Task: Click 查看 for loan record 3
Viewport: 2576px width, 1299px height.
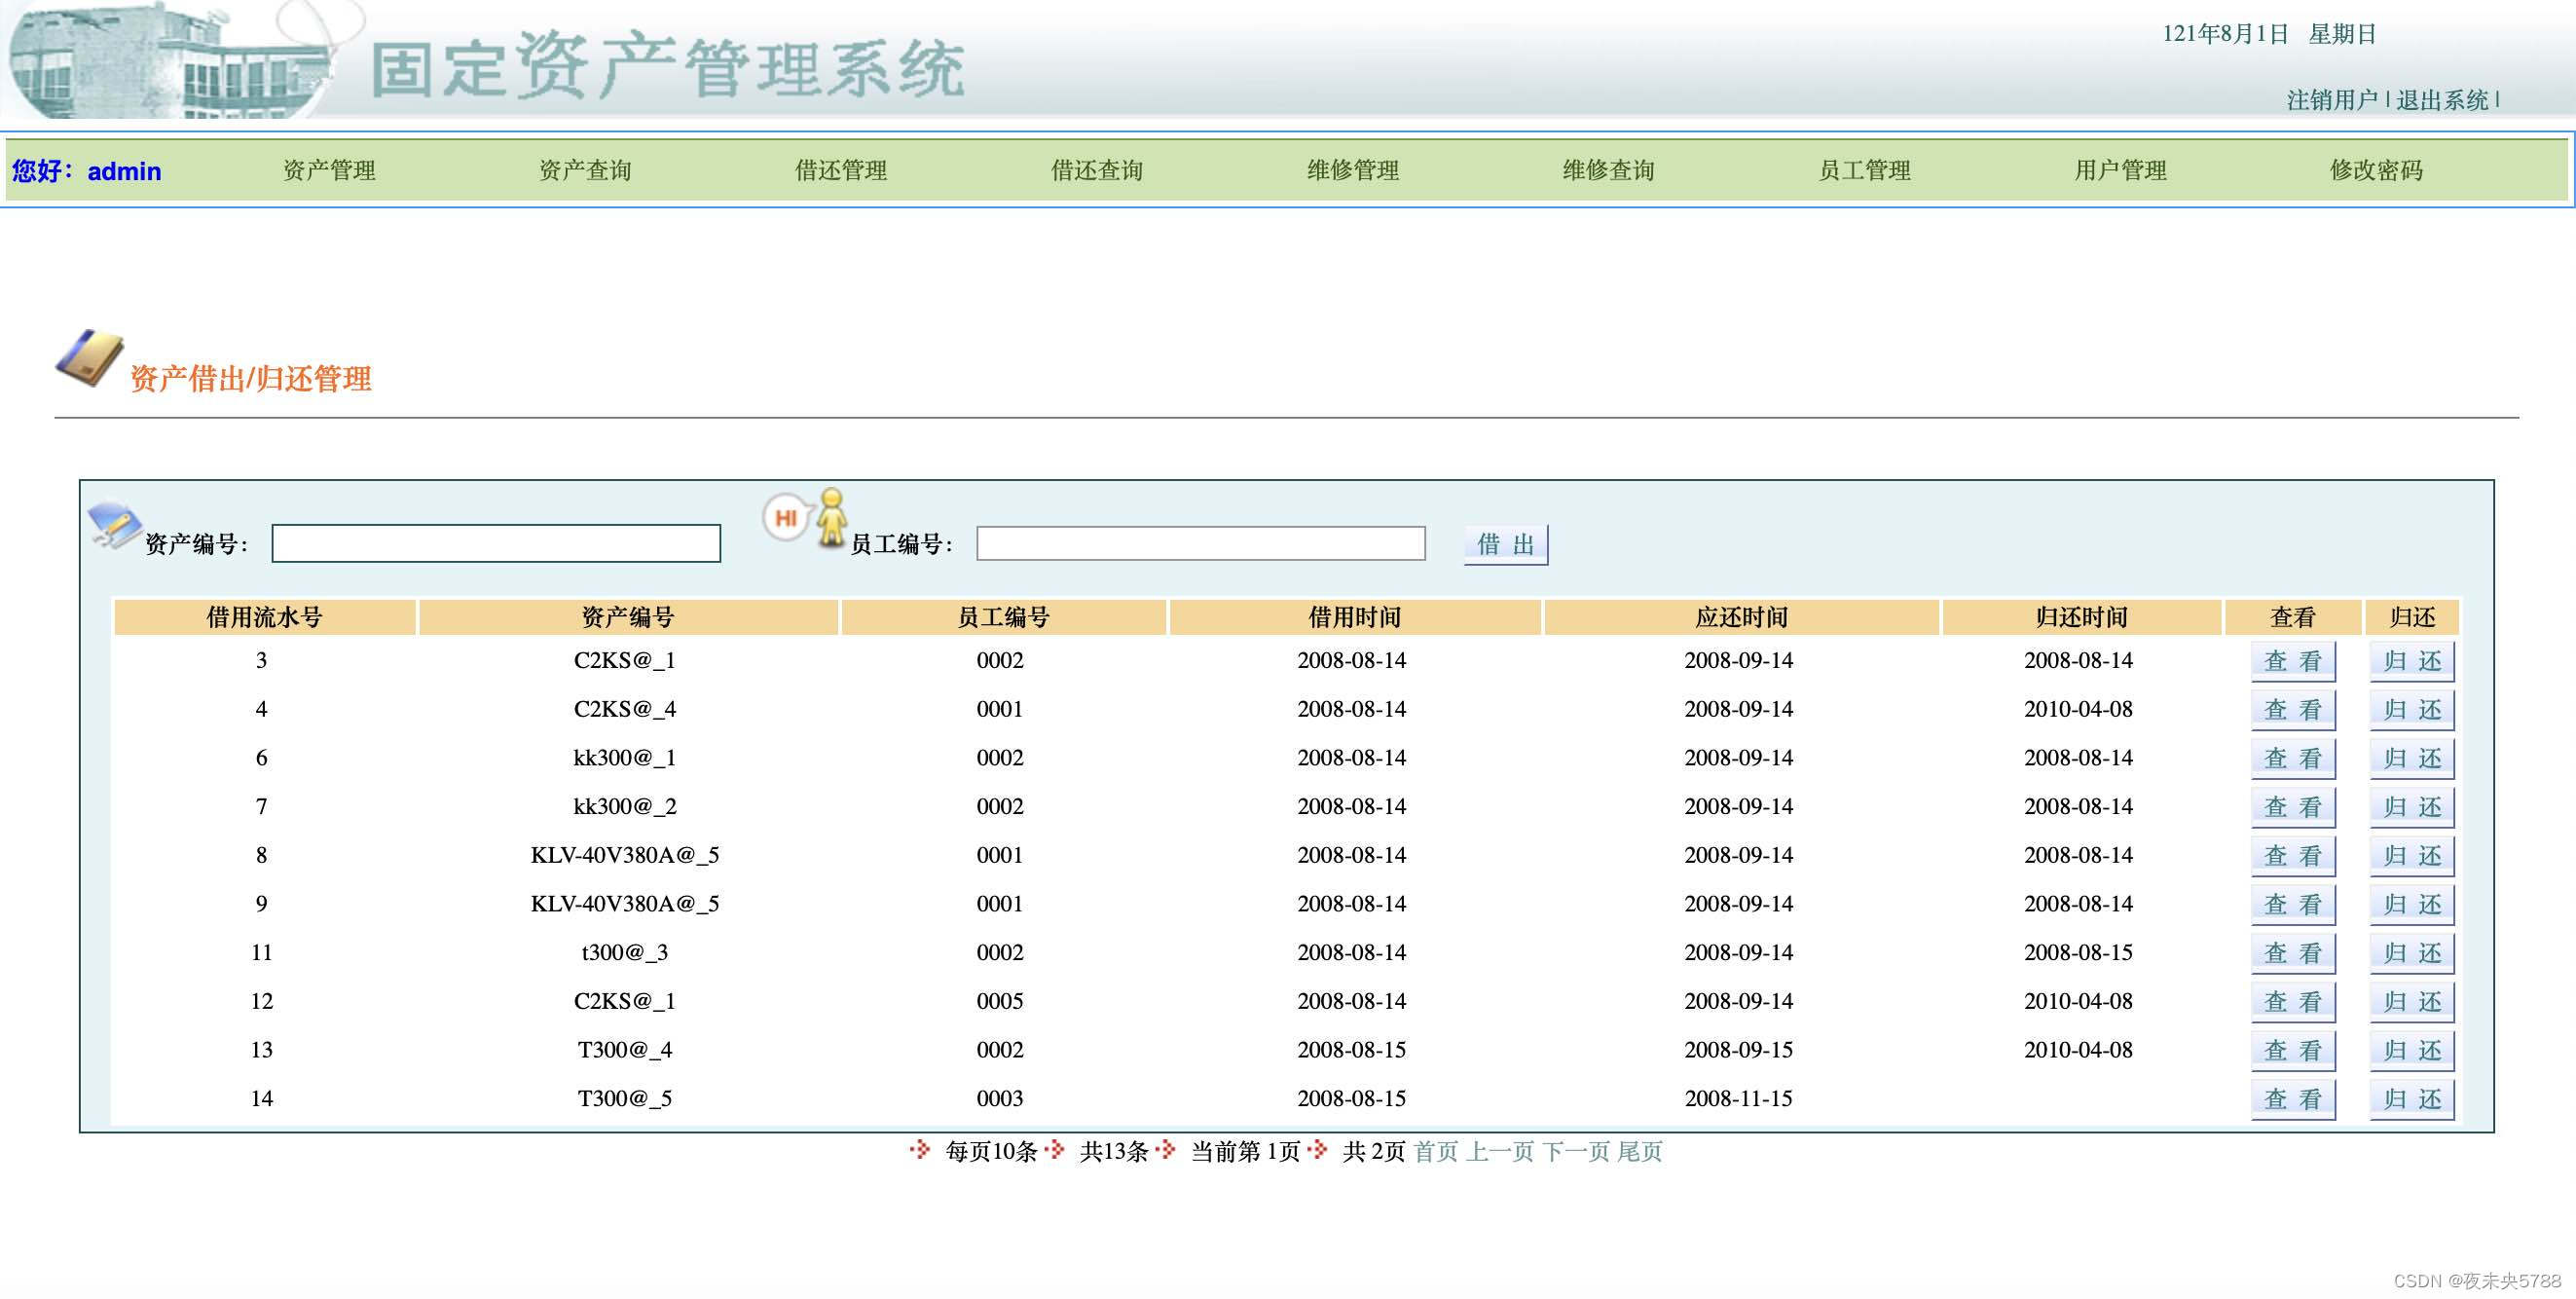Action: [x=2292, y=661]
